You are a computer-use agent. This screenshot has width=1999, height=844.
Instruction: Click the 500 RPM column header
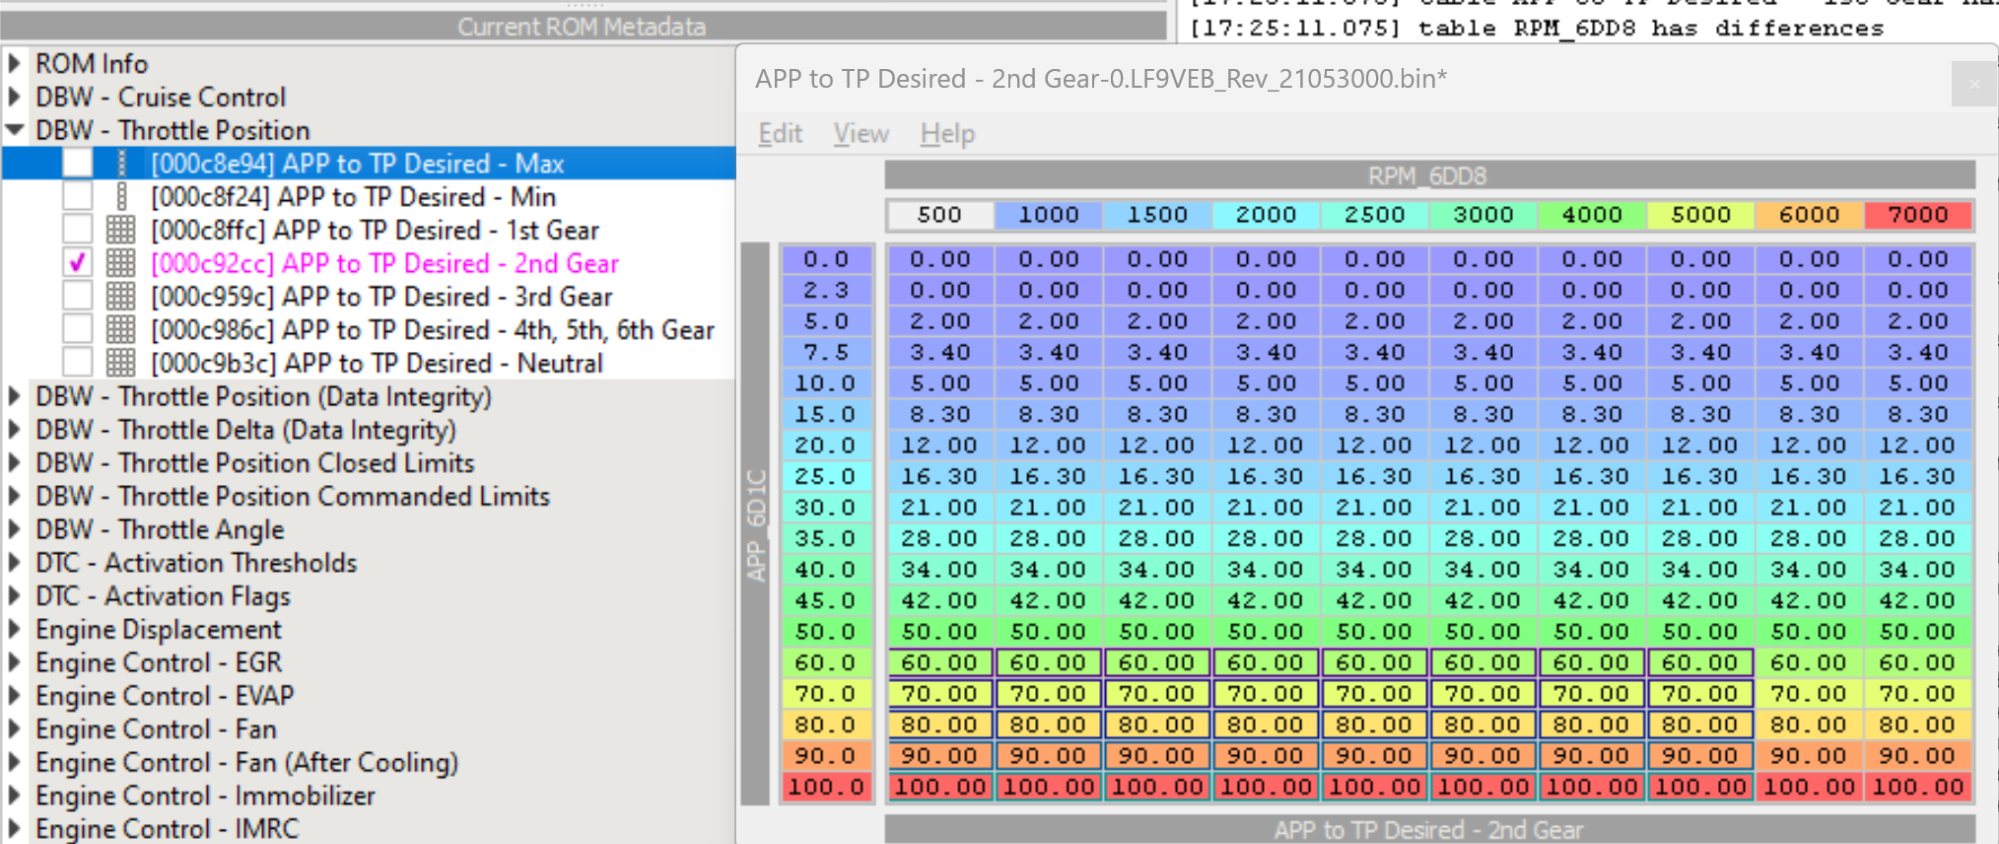tap(939, 215)
